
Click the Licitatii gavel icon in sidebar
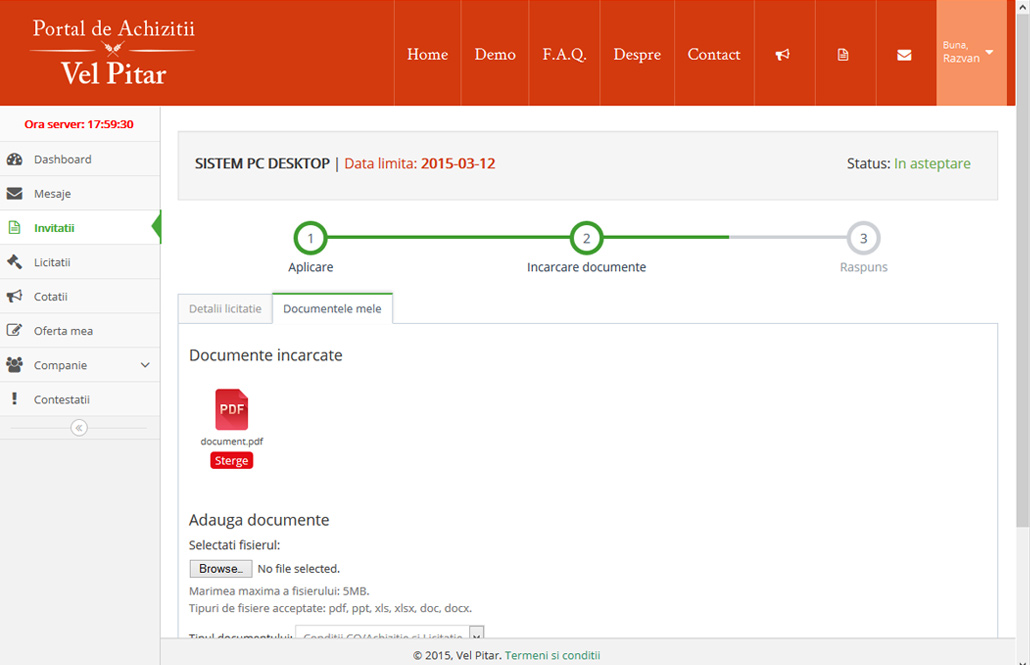point(14,262)
